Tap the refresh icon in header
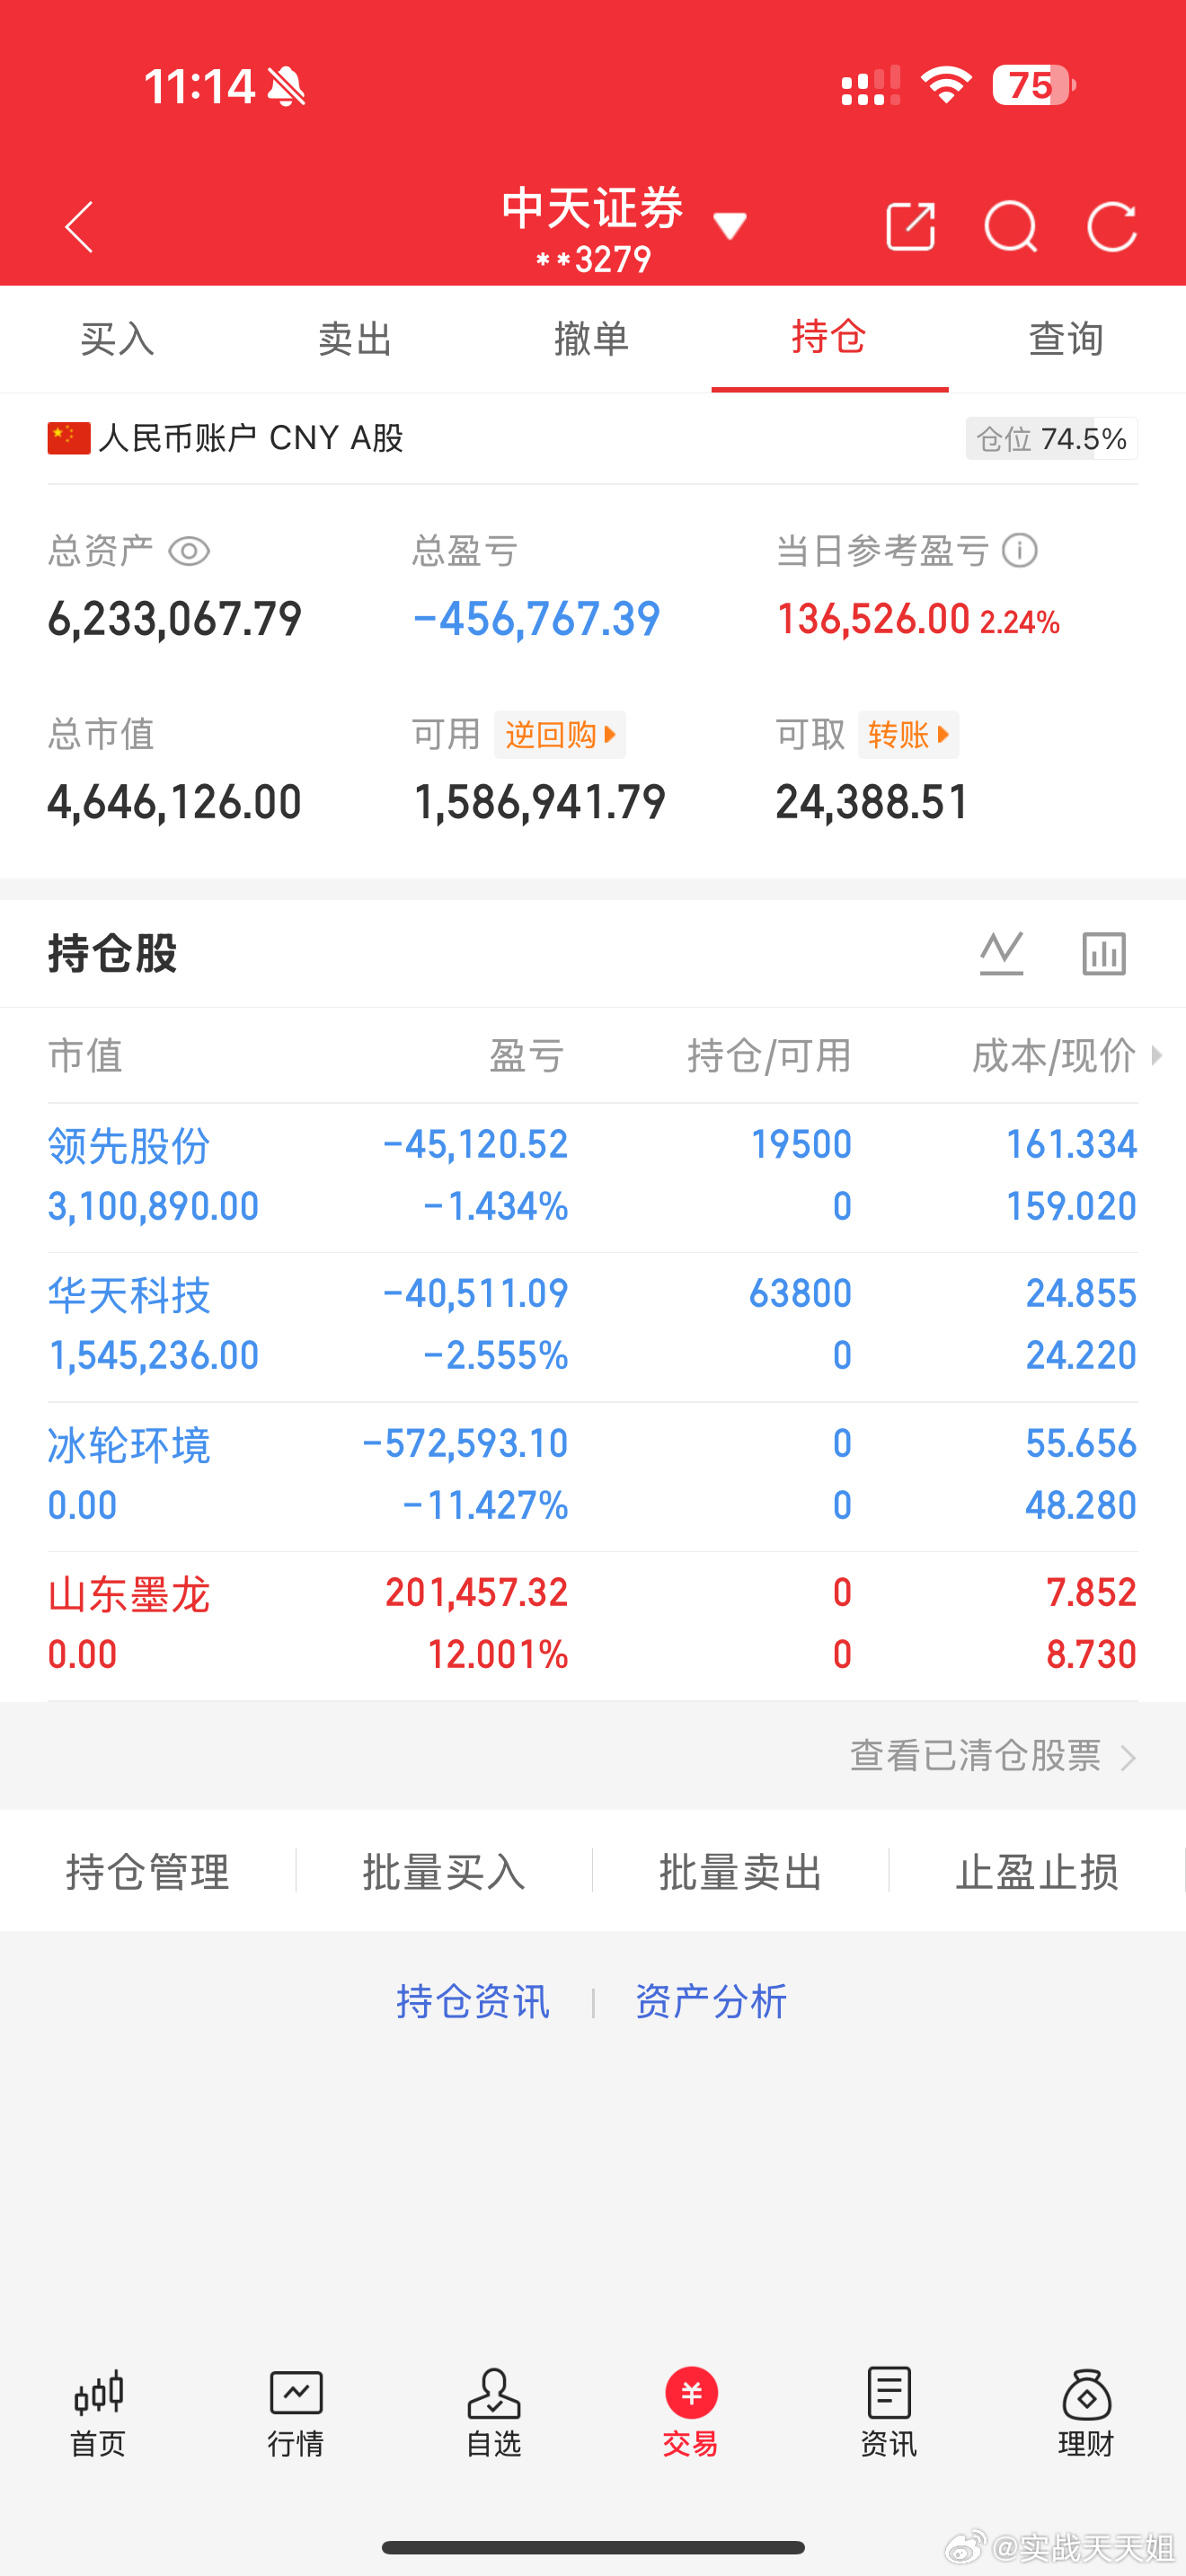This screenshot has height=2576, width=1186. 1112,227
